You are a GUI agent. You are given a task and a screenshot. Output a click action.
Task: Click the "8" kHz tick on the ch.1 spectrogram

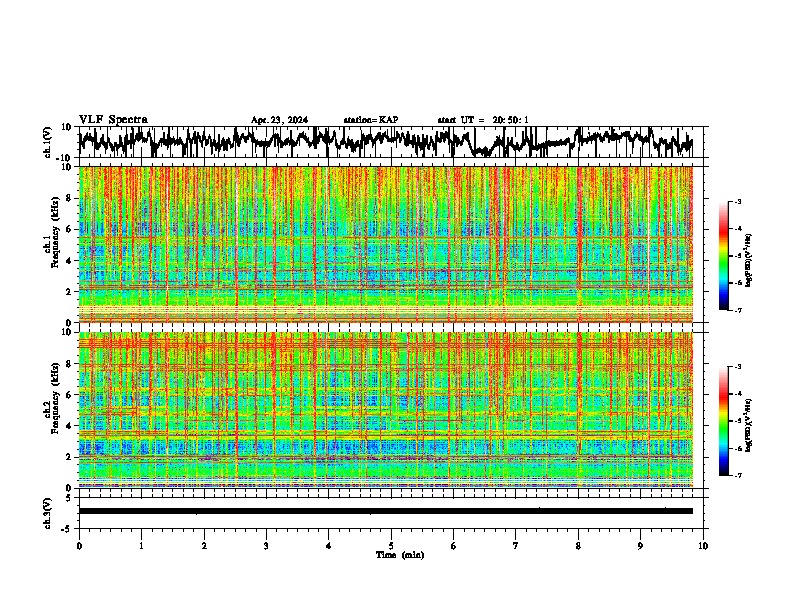pos(70,198)
